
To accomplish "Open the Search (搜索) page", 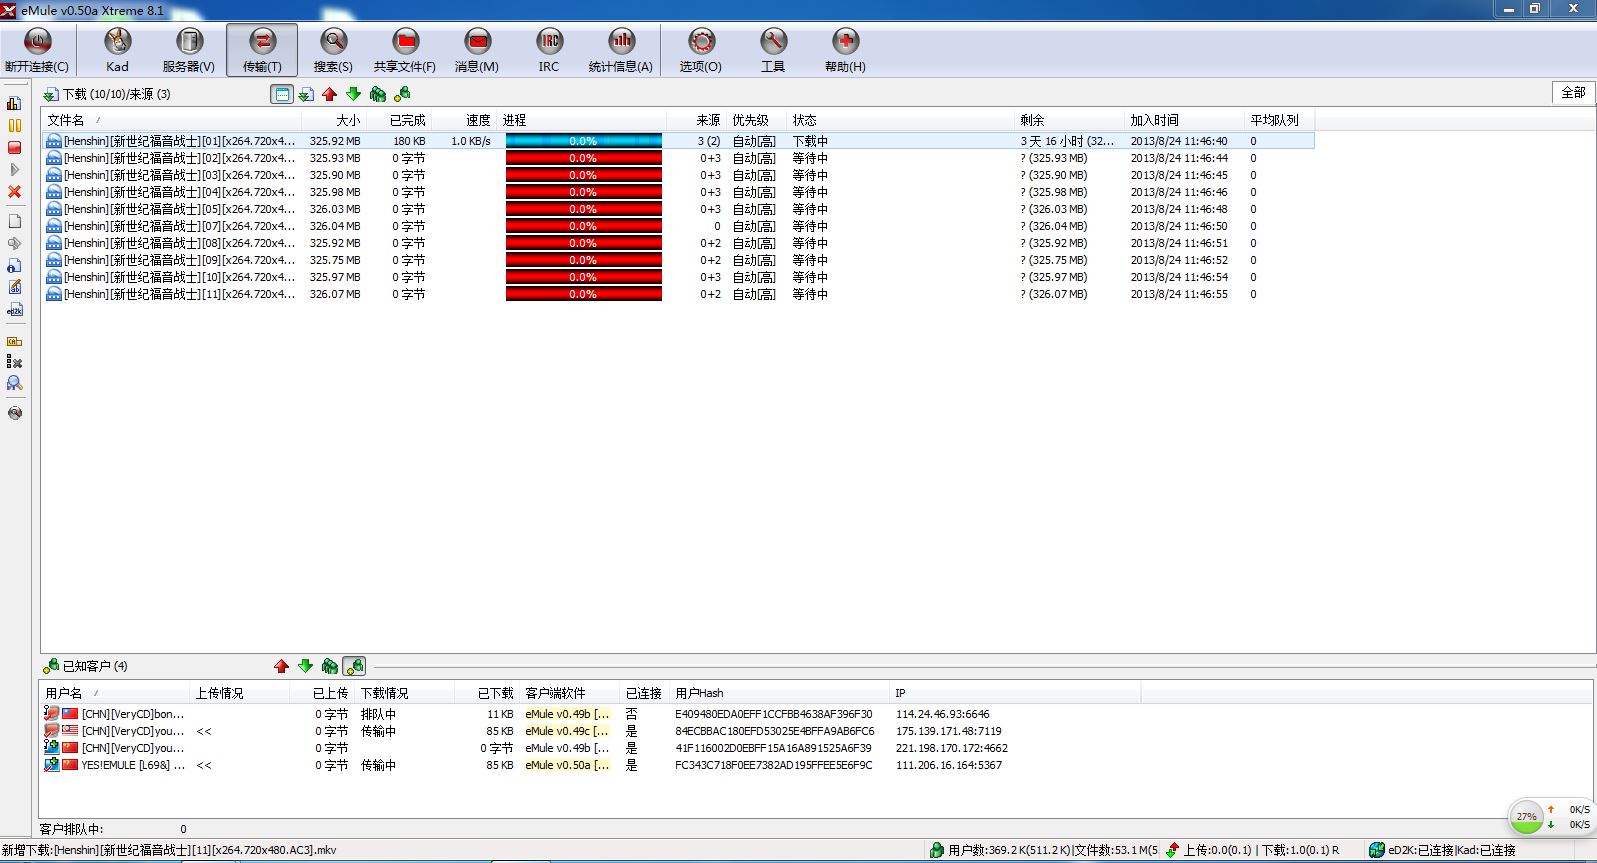I will coord(333,50).
